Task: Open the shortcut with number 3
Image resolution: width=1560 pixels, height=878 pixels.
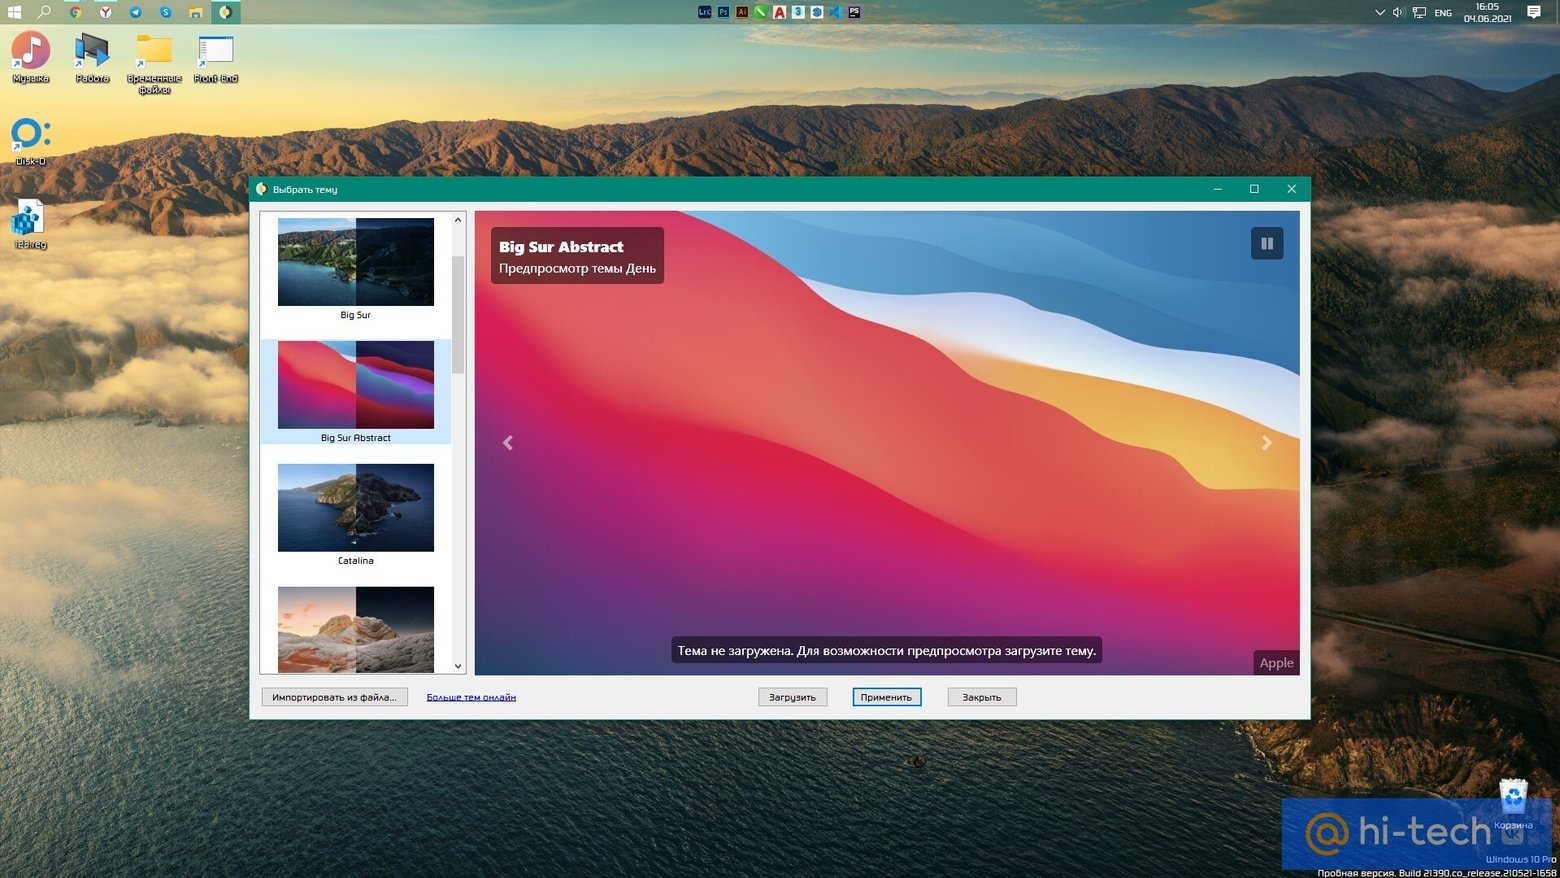Action: tap(798, 12)
